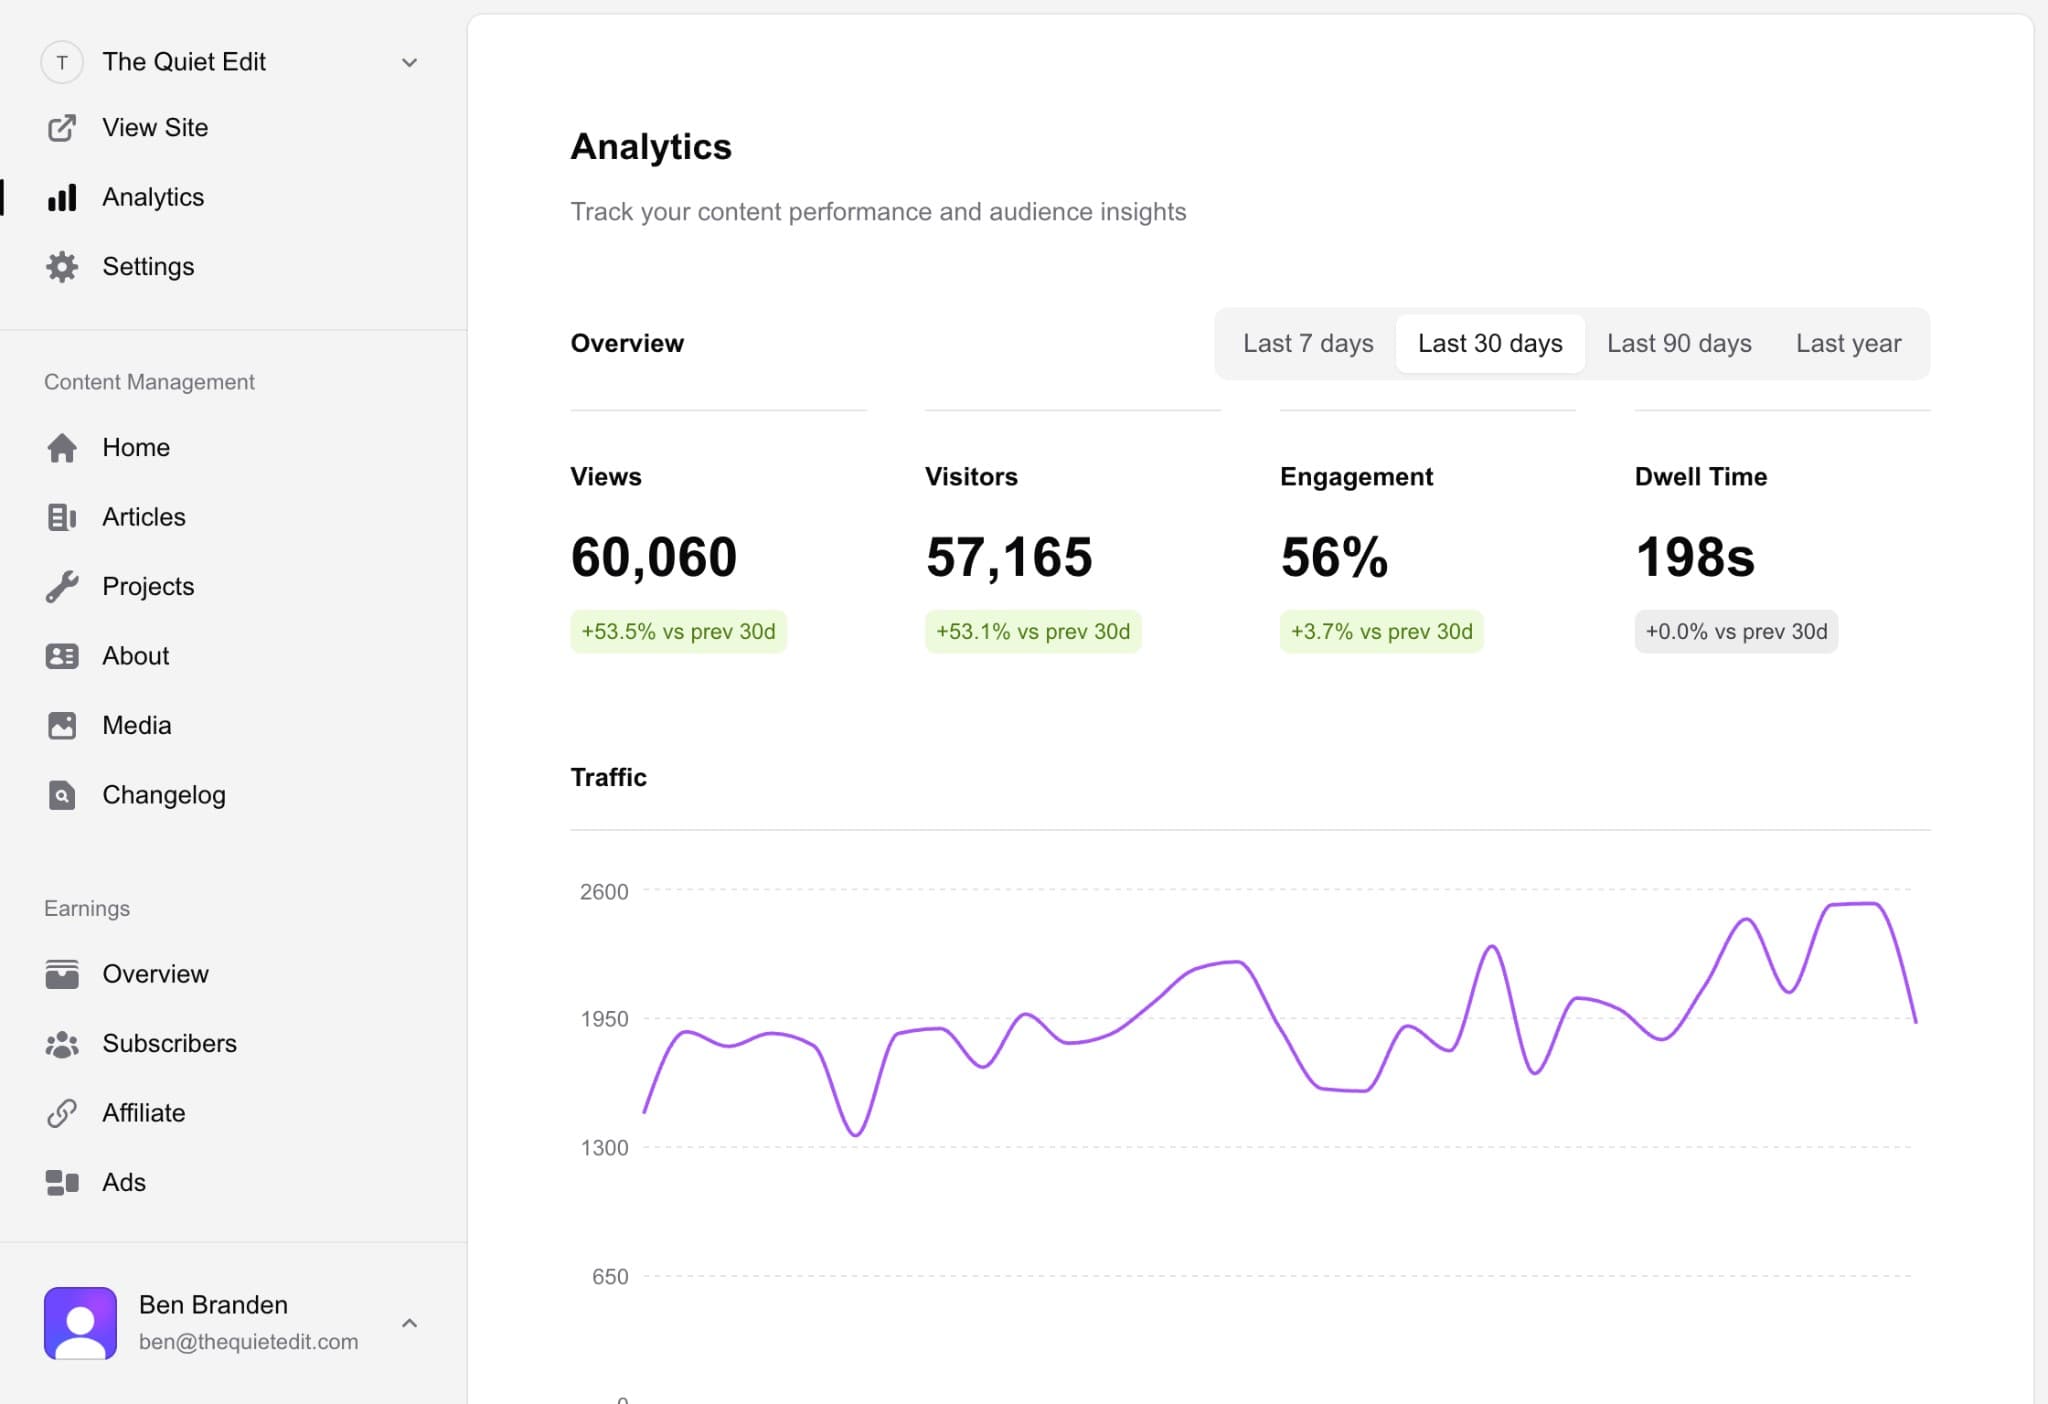Select the Analytics bar chart icon

coord(62,197)
